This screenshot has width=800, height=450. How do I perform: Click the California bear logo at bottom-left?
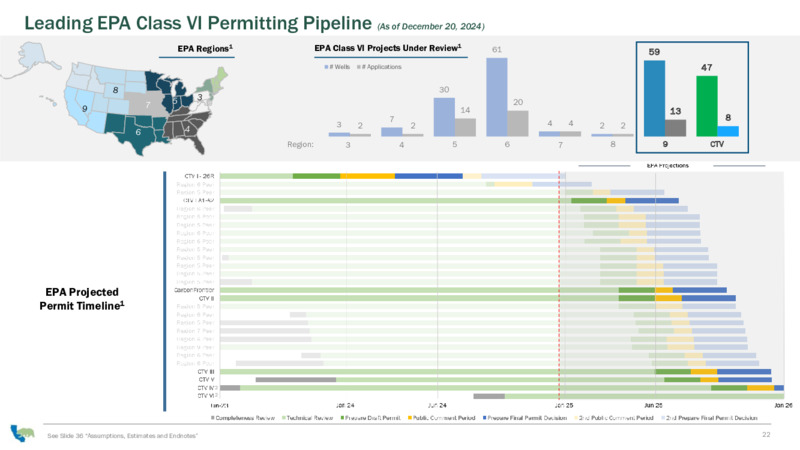click(22, 433)
